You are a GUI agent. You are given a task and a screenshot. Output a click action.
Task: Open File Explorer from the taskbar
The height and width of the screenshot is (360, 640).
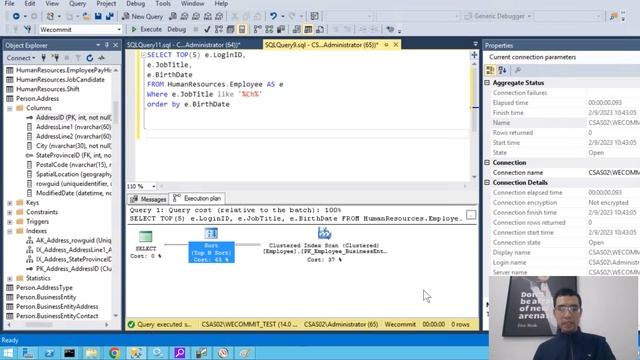point(91,353)
